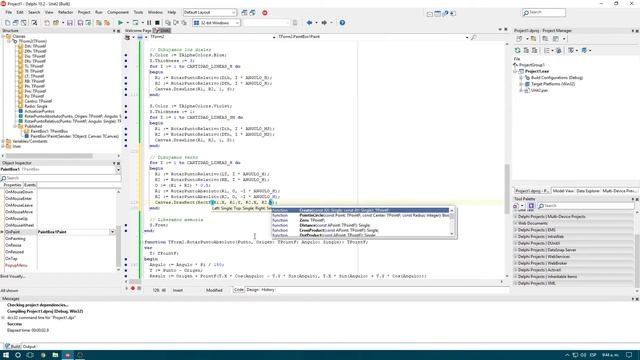
Task: Click the red record macro icon below editor
Action: click(x=133, y=289)
